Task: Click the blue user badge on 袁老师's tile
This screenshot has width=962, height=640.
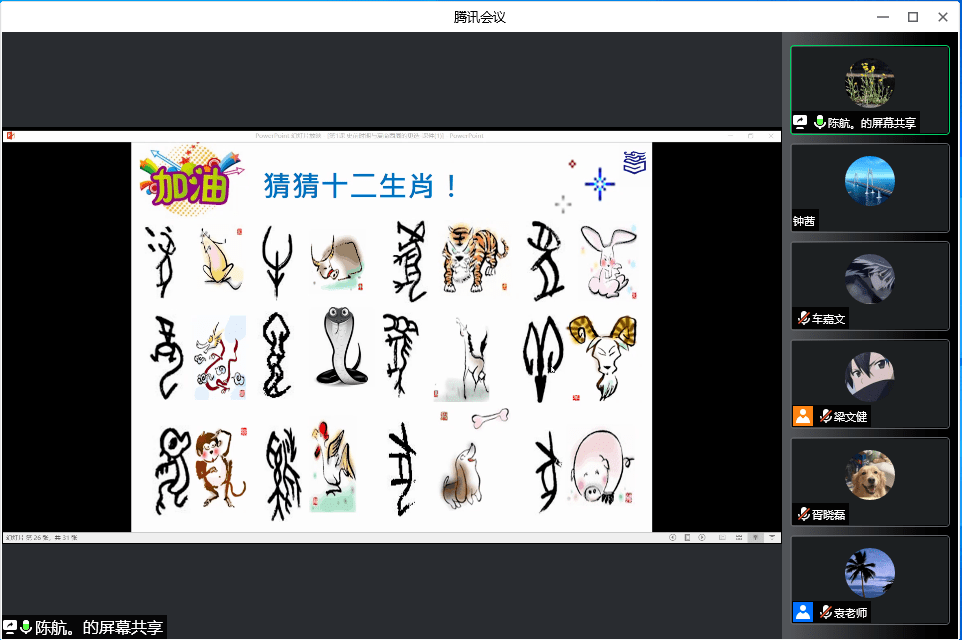Action: tap(802, 612)
